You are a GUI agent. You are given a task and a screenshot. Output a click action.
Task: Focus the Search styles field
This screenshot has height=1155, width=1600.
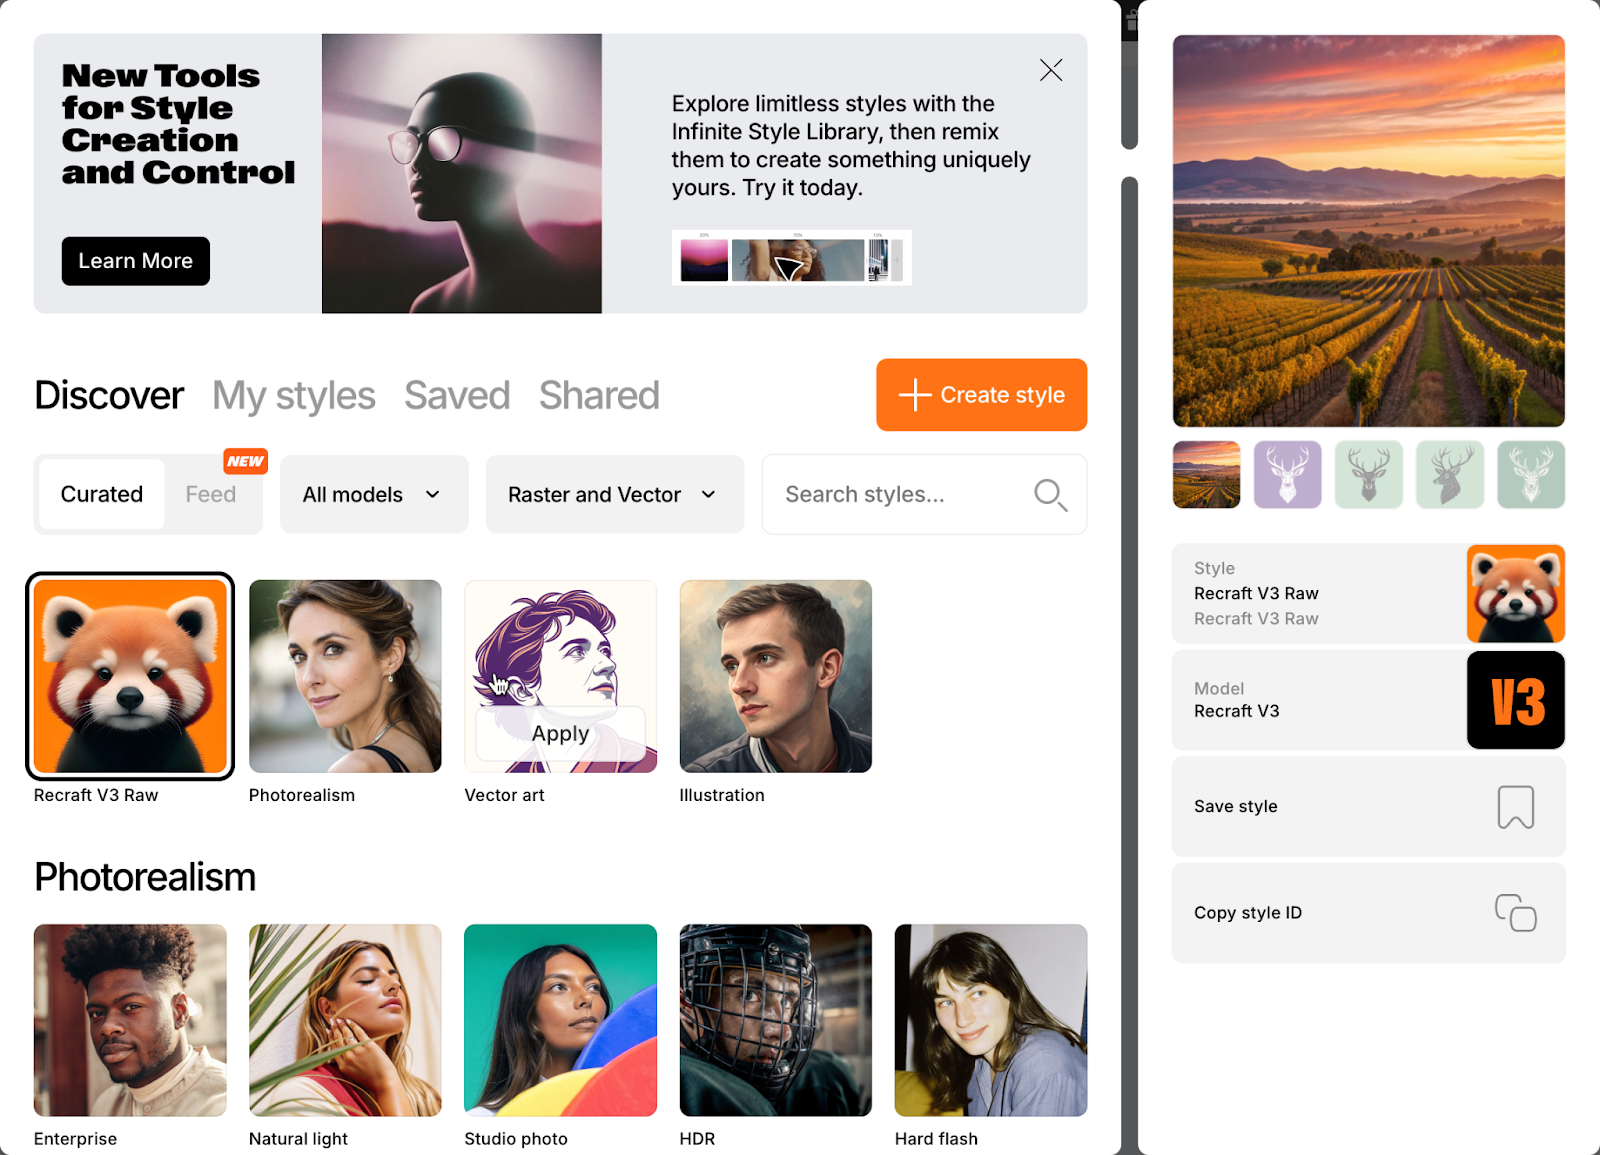pyautogui.click(x=924, y=494)
